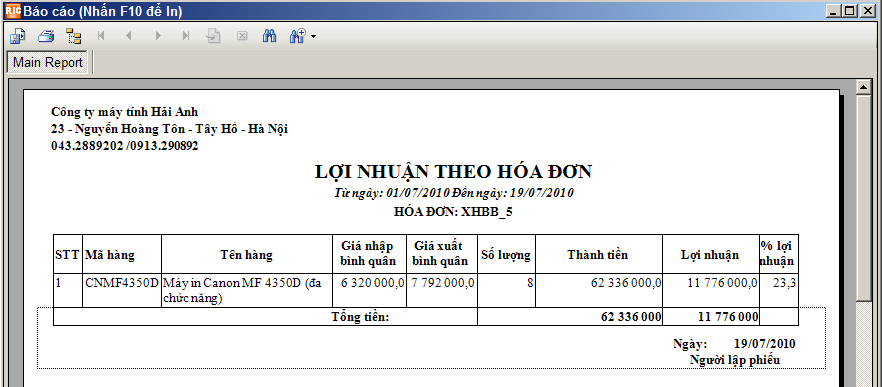
Task: Click address line 23 - Nguyễn Hoàng Tôn
Action: tap(169, 129)
